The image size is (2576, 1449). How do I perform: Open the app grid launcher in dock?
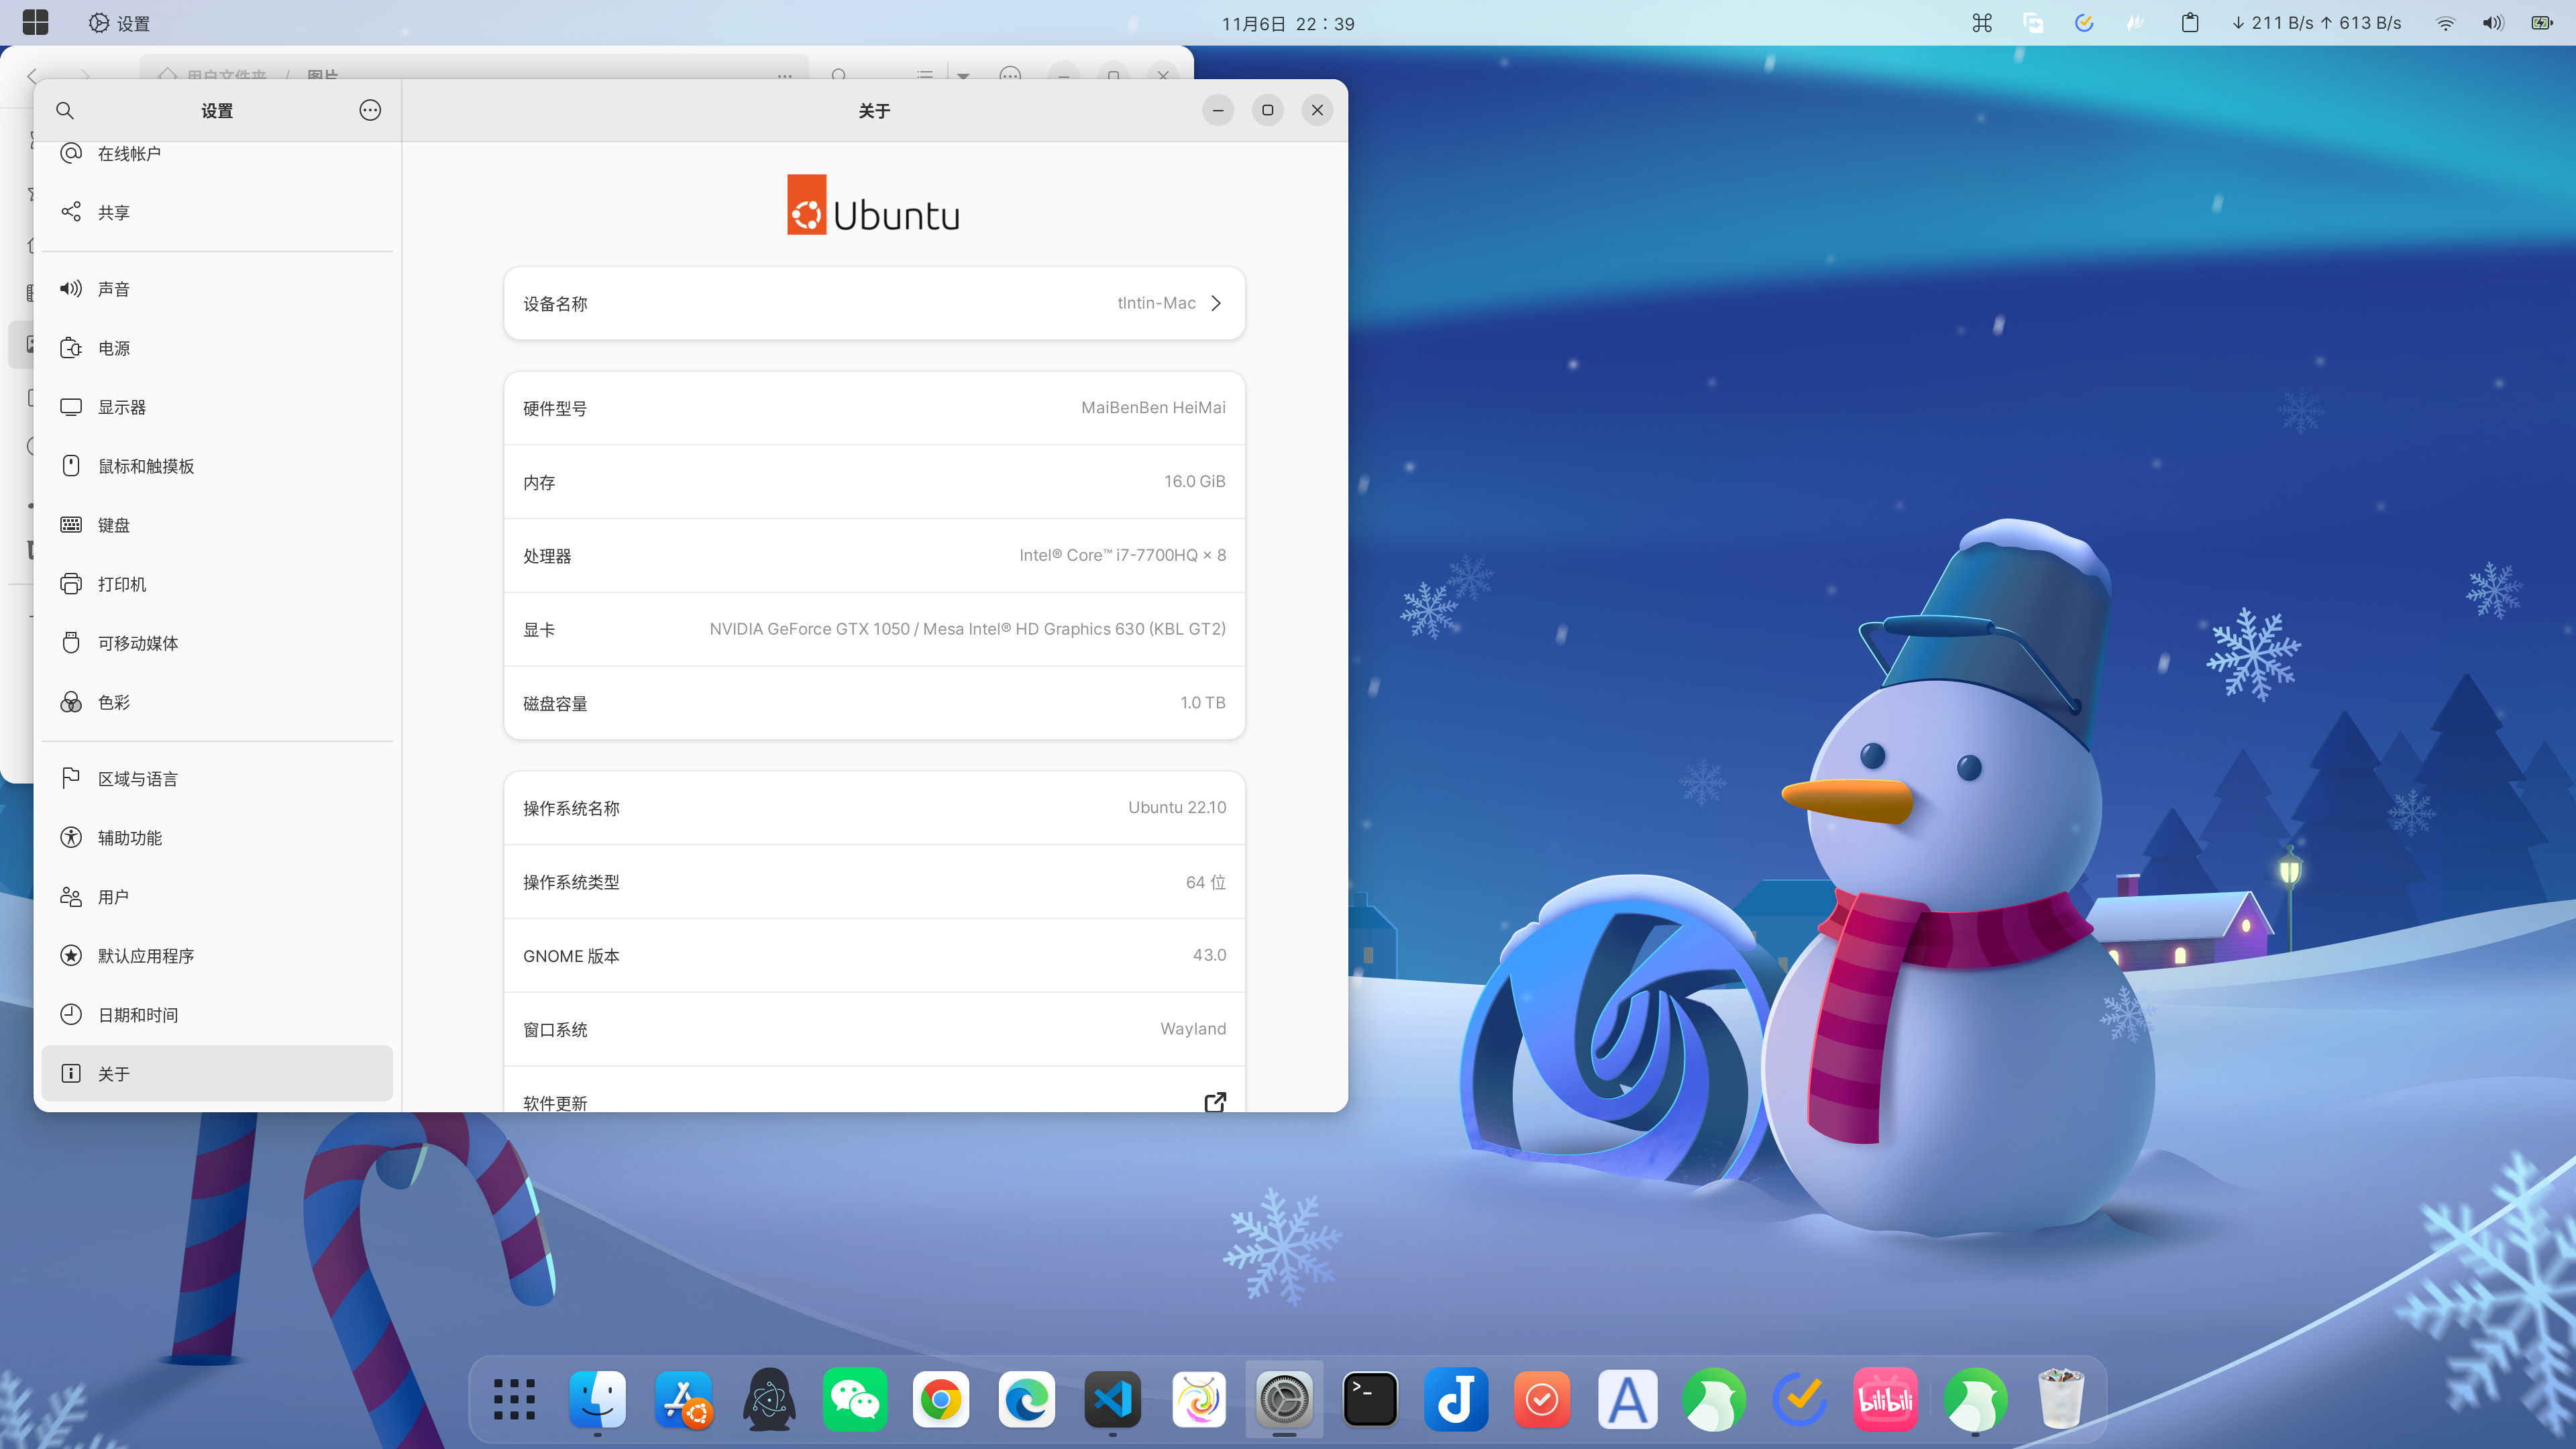(x=514, y=1399)
